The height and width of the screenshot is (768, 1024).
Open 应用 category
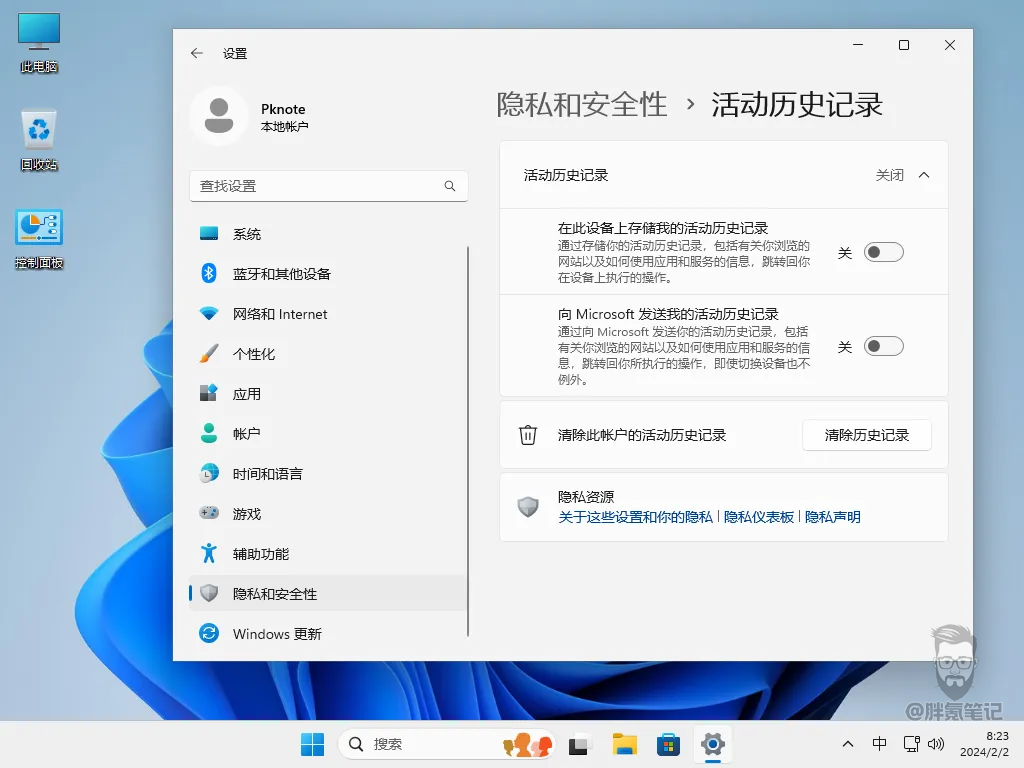pos(328,394)
